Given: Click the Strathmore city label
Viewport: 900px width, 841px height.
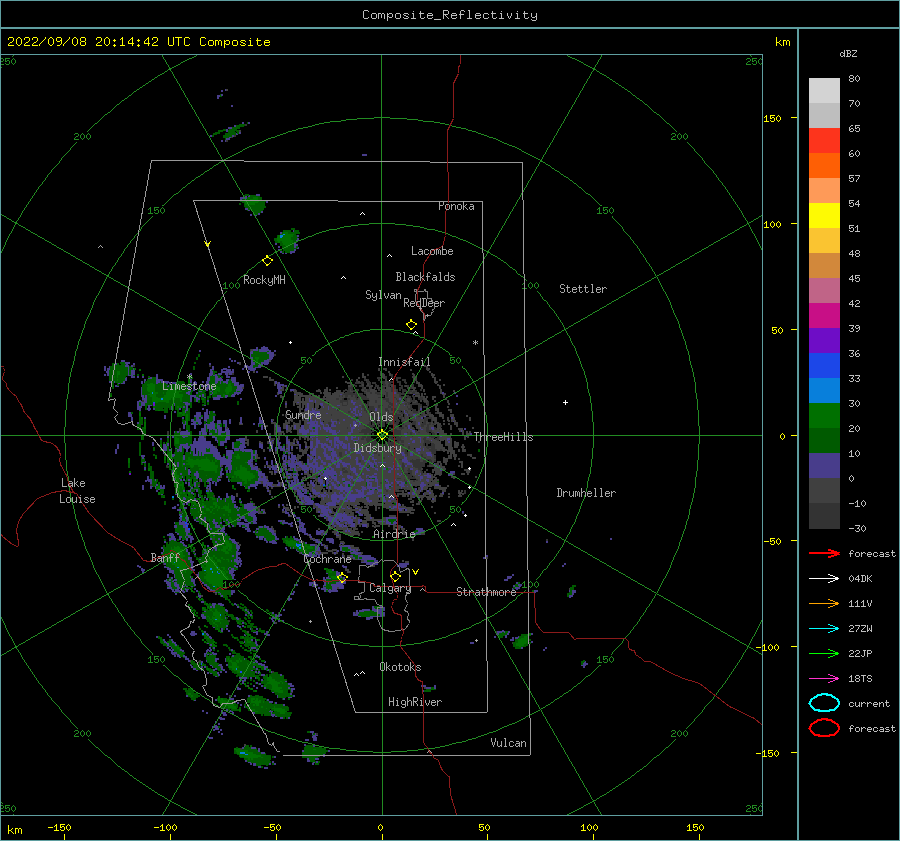Looking at the screenshot, I should pos(486,592).
